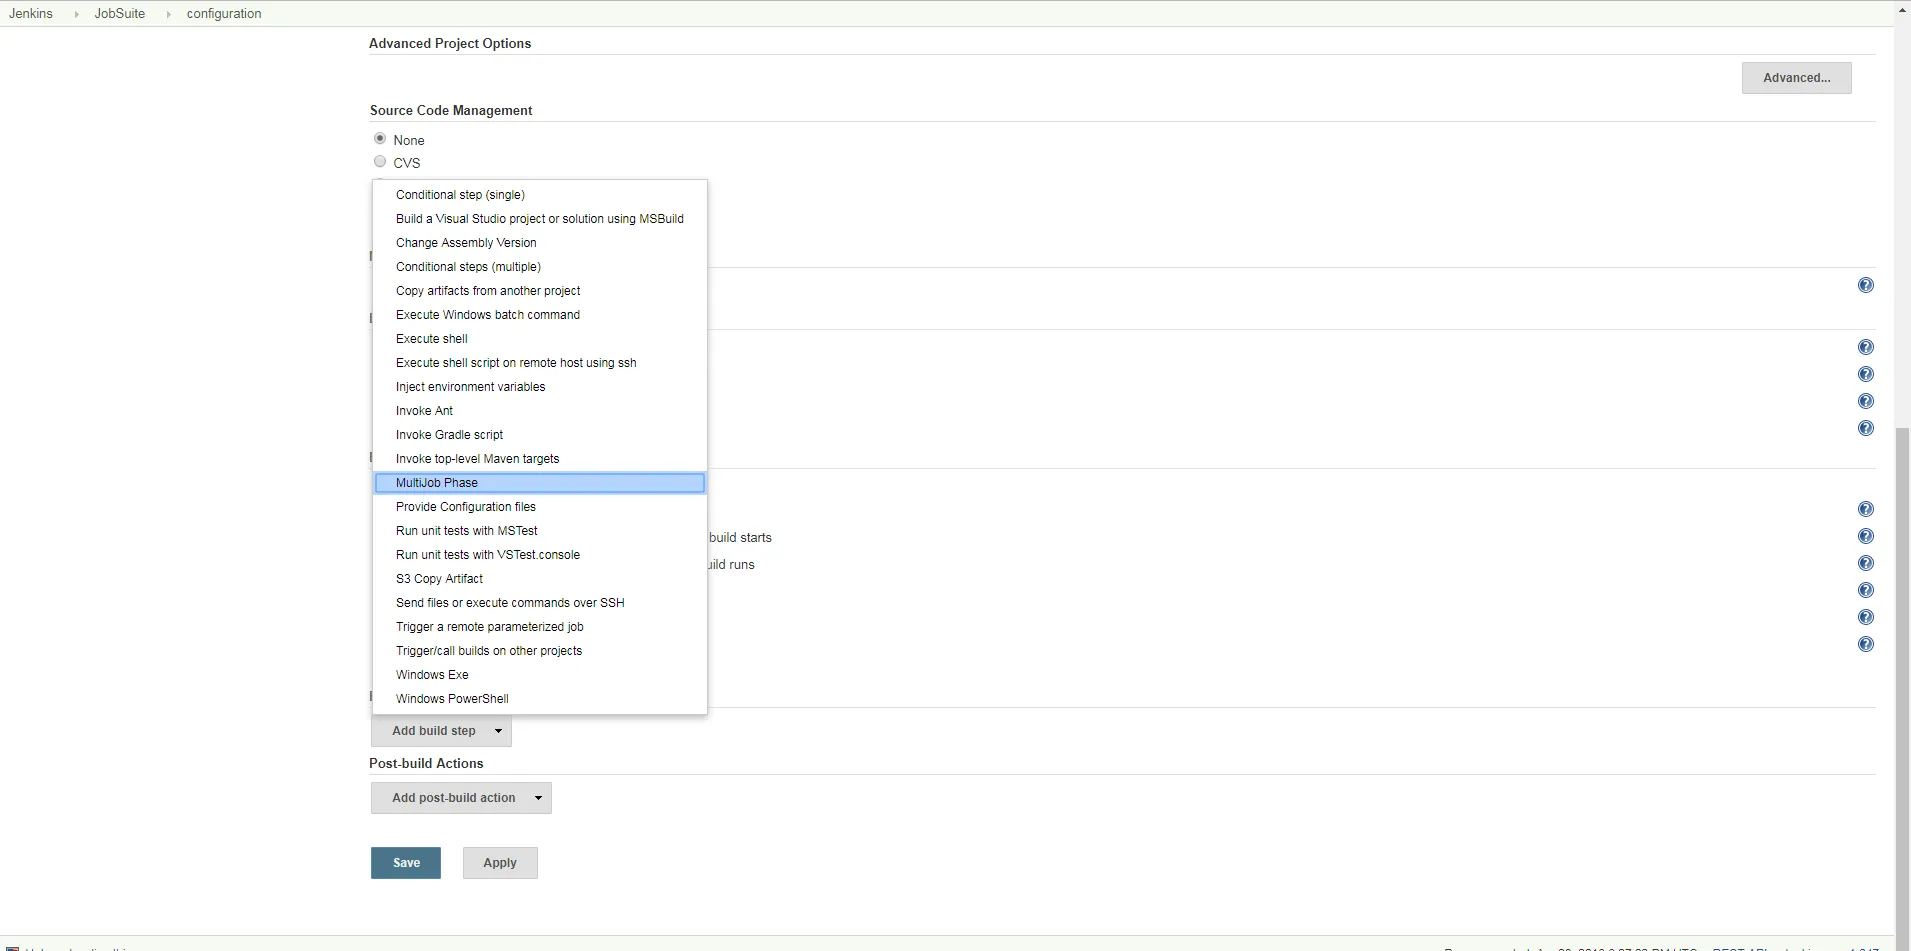Viewport: 1911px width, 951px height.
Task: Choose S3 Copy Artifact step
Action: [540, 579]
